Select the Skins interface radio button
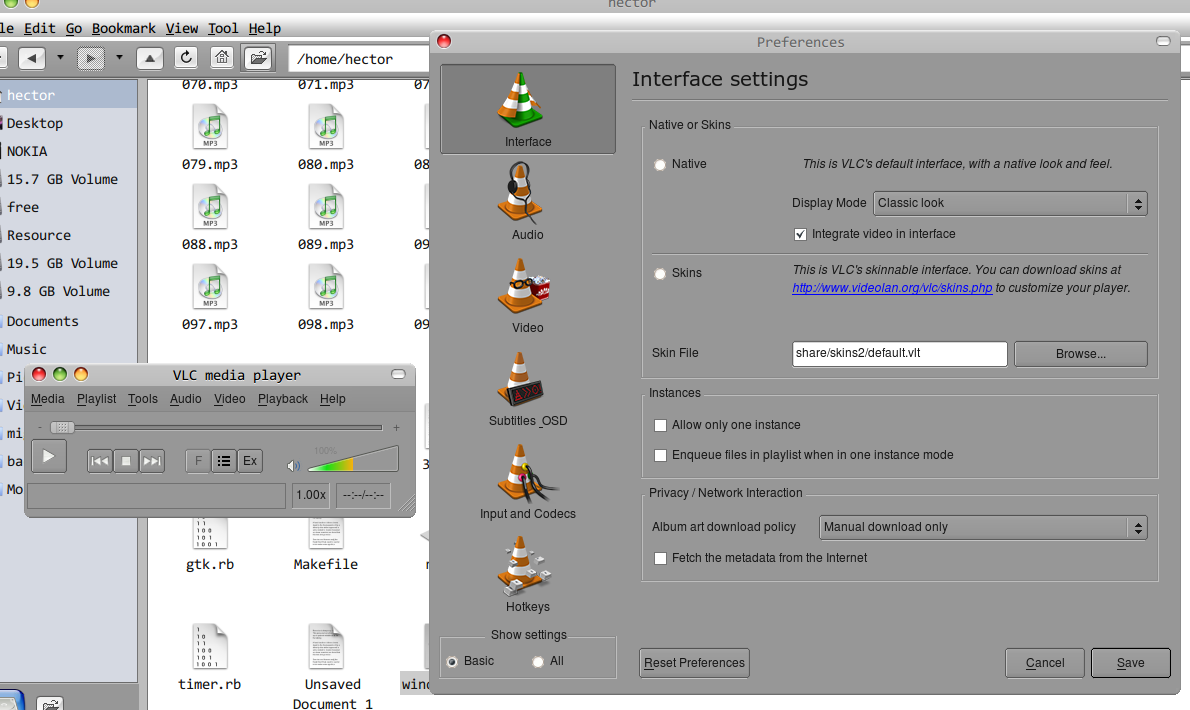Viewport: 1190px width, 710px height. click(x=660, y=274)
